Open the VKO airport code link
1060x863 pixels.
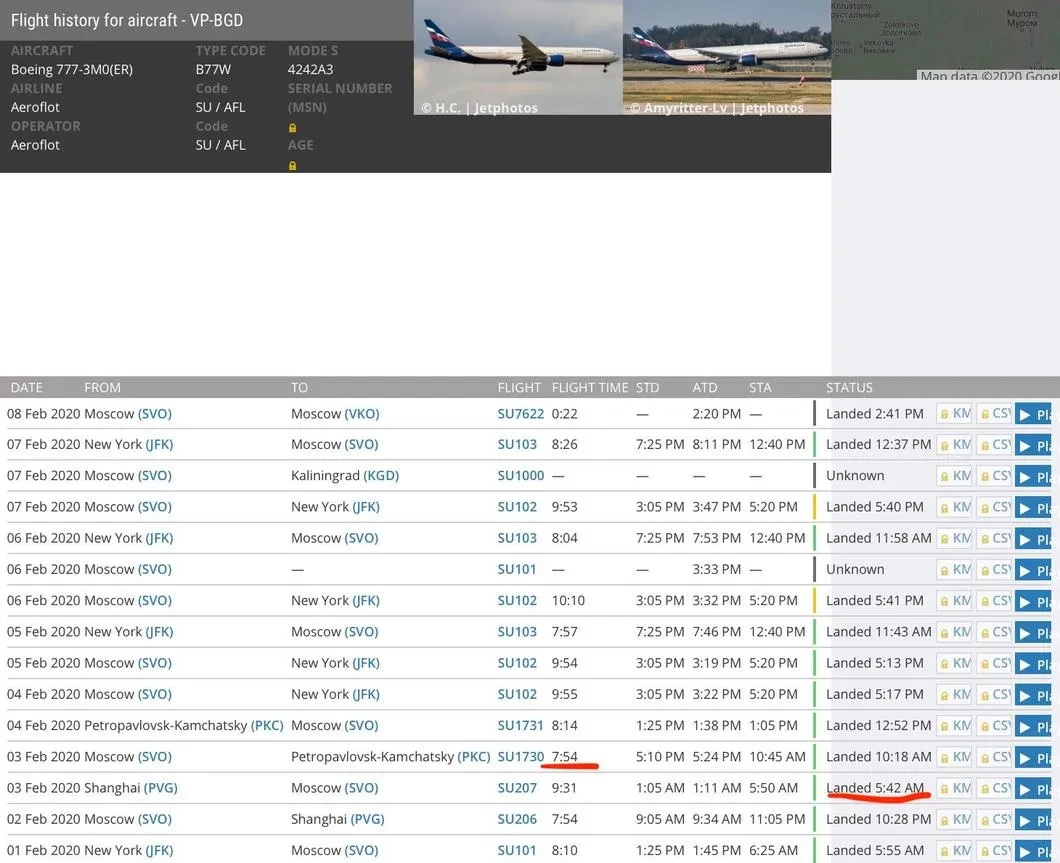[362, 414]
